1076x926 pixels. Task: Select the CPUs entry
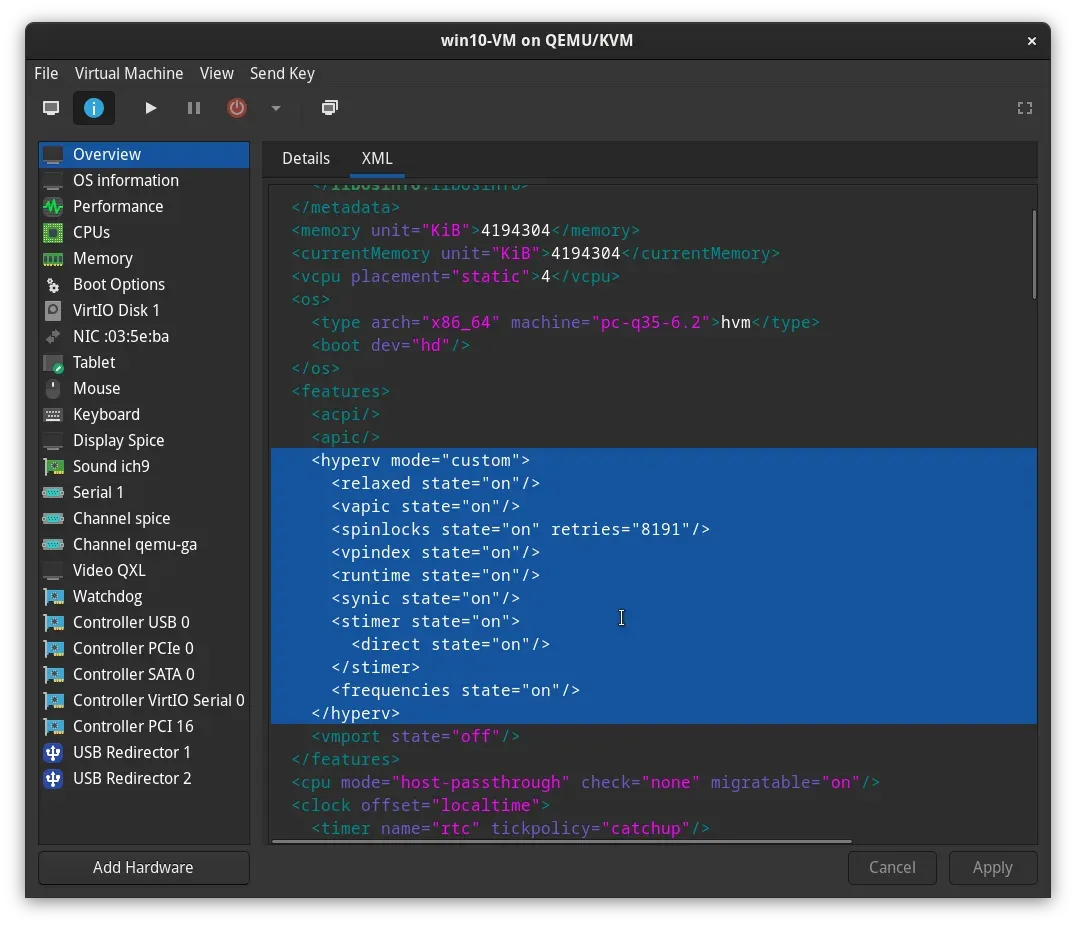[144, 233]
